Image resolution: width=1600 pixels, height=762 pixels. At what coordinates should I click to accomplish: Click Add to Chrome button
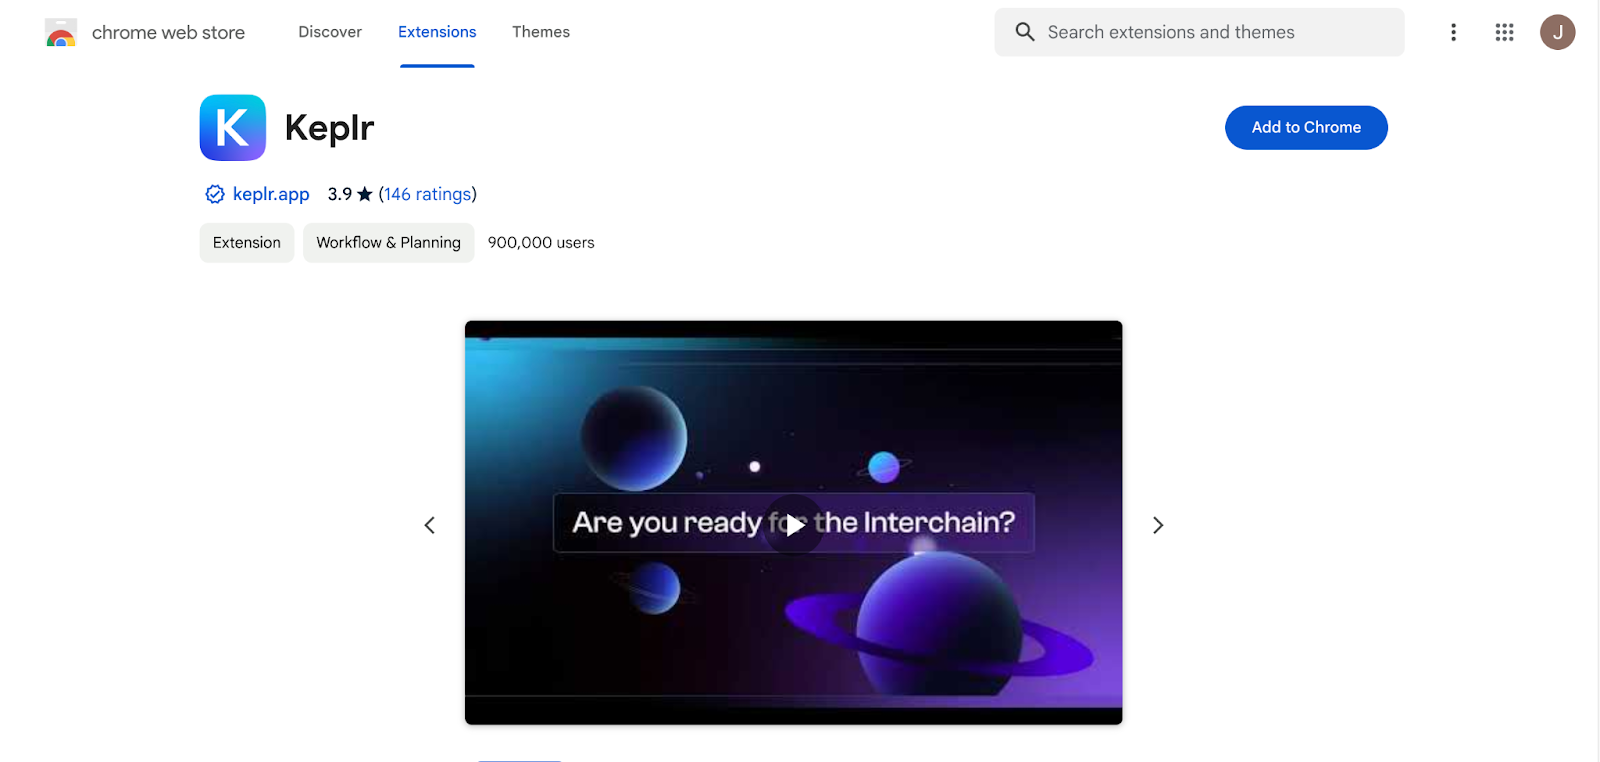pos(1306,128)
